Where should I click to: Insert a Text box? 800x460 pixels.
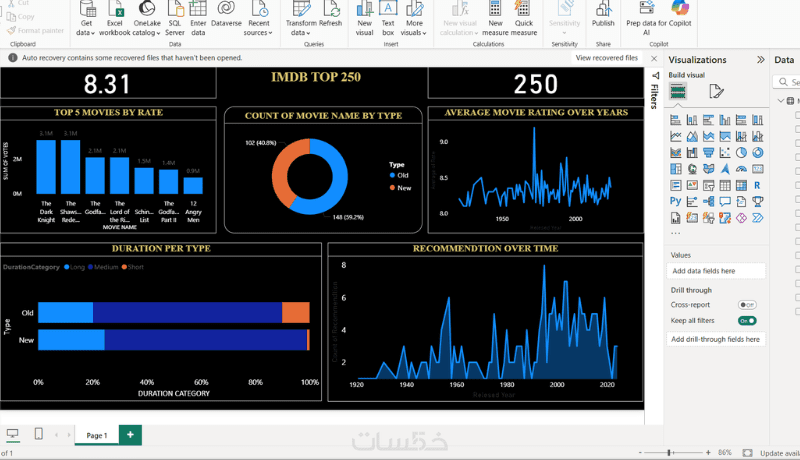[388, 20]
